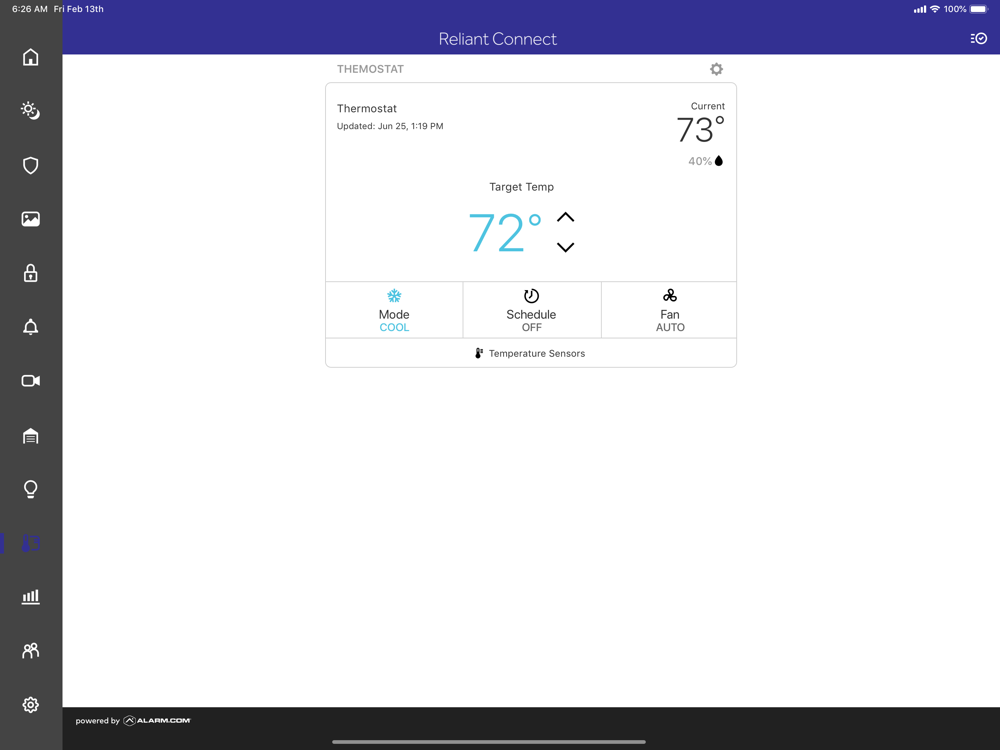1000x750 pixels.
Task: Open the Images gallery sidebar icon
Action: 31,219
